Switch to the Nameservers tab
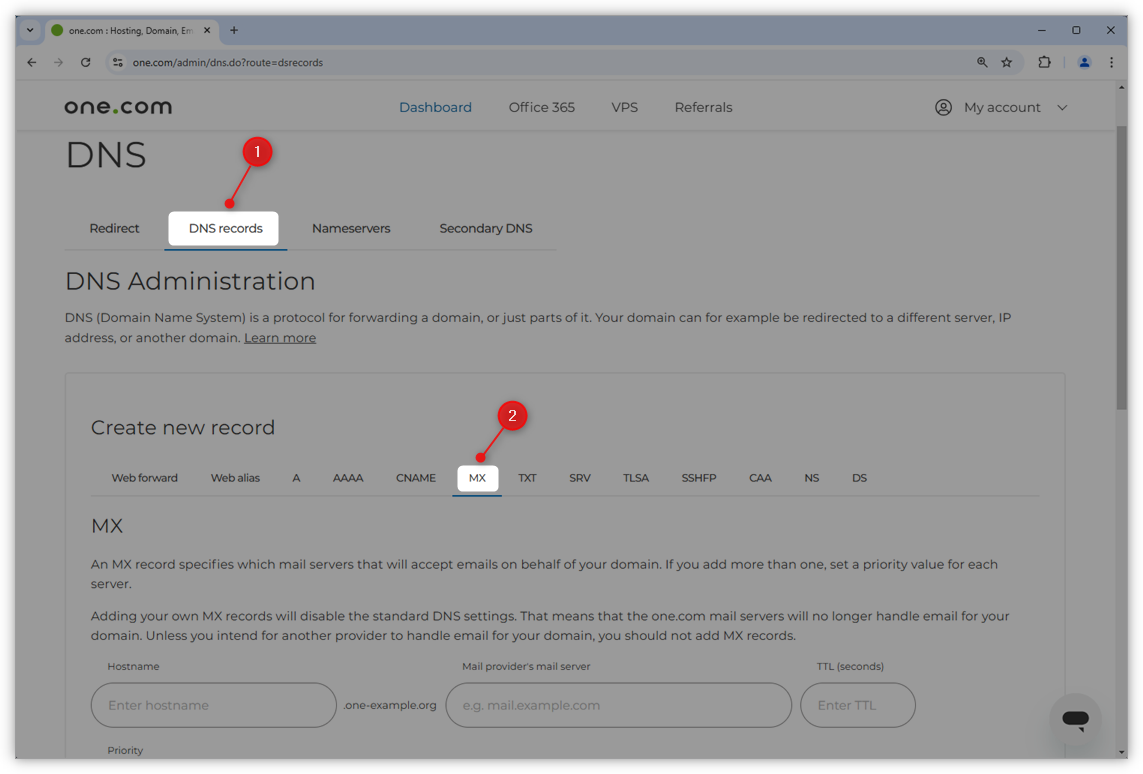This screenshot has height=774, width=1143. tap(351, 228)
